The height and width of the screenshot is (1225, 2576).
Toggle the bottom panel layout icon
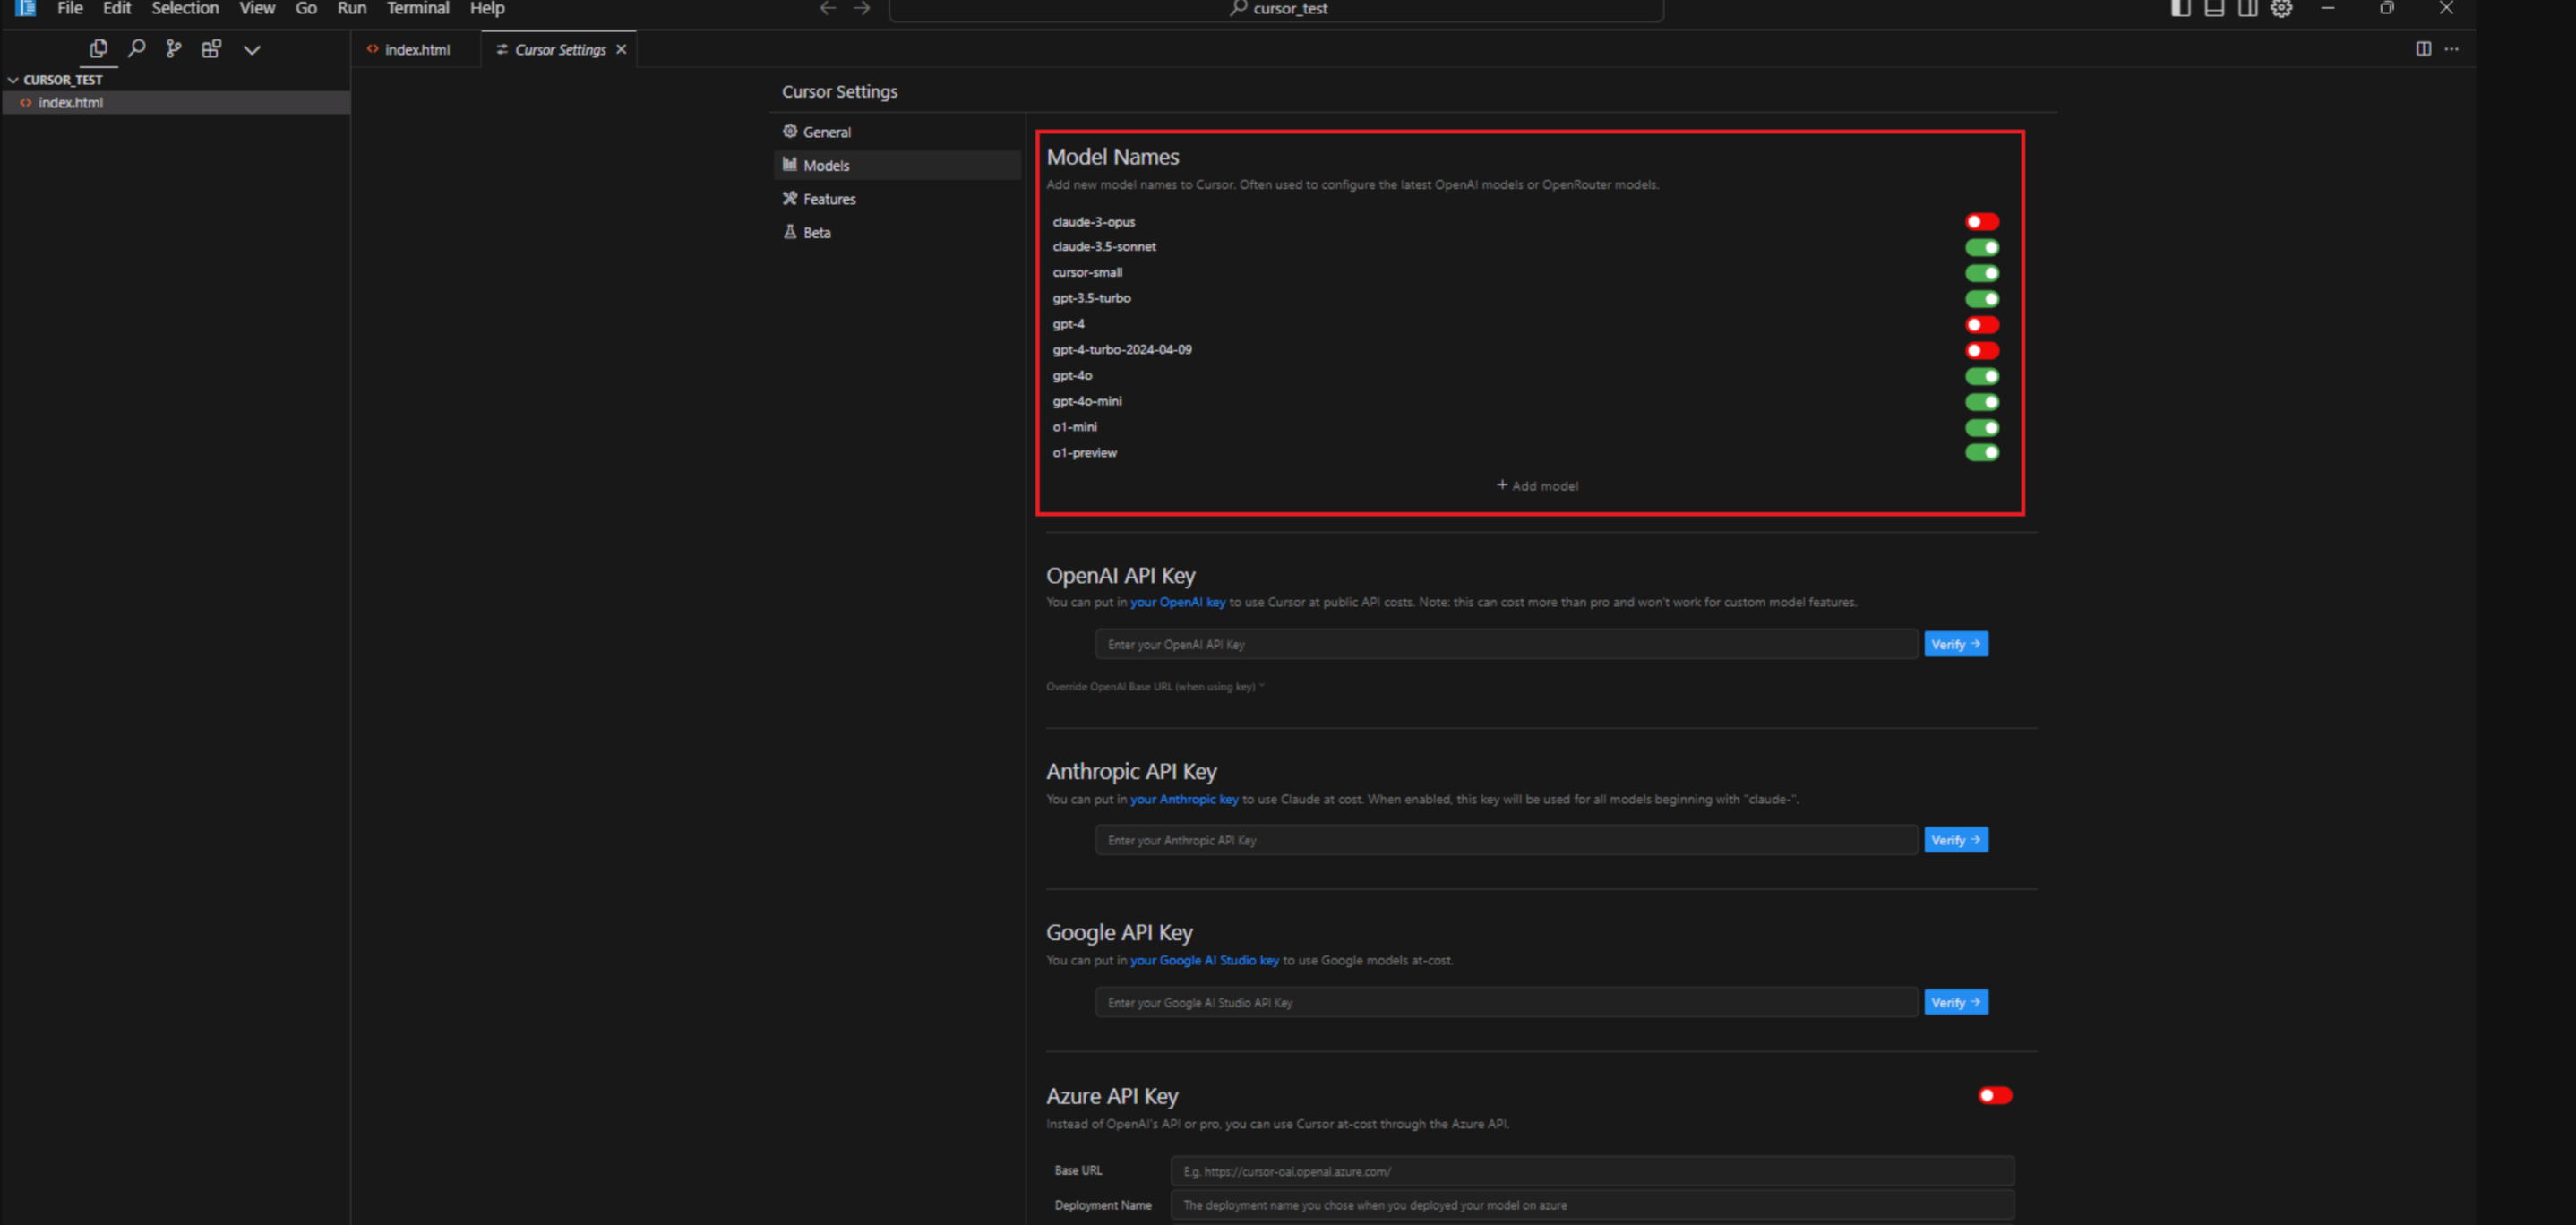click(2214, 8)
